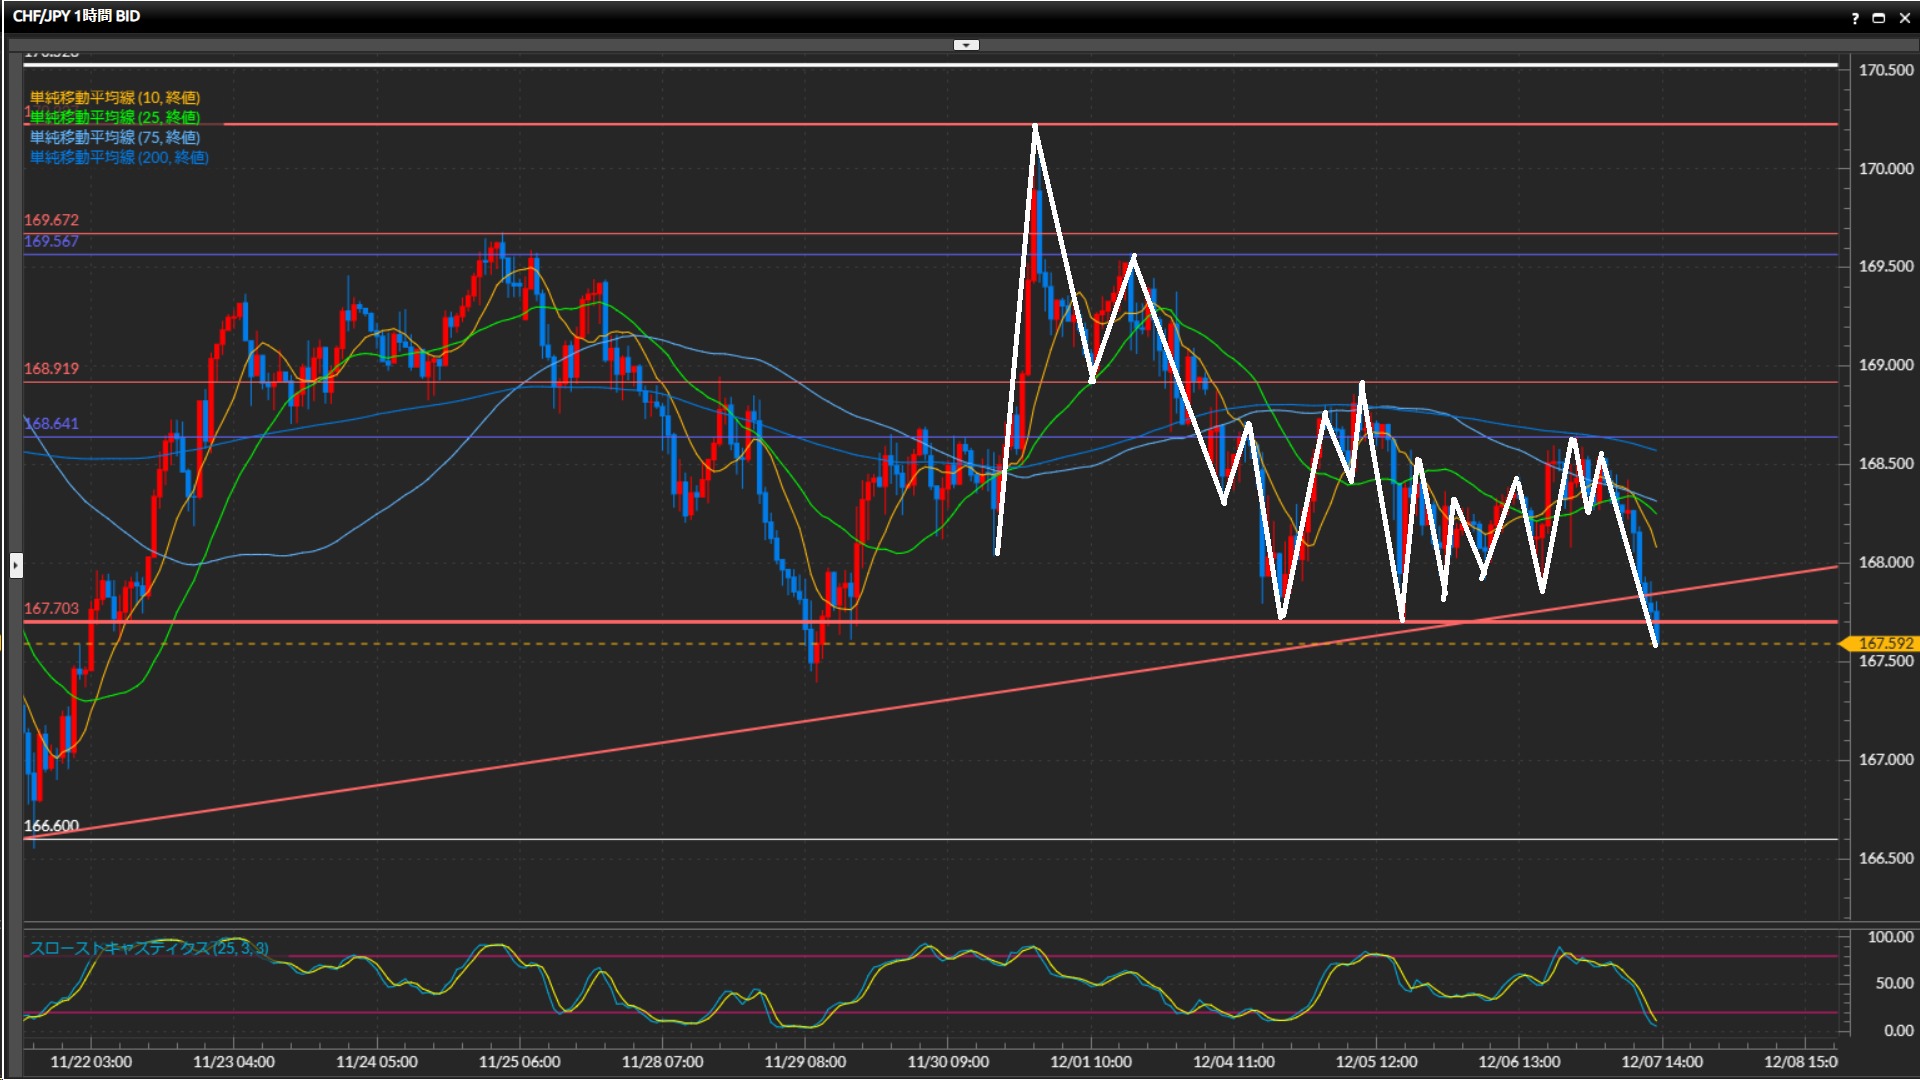Click the 単純移動平均線 (75, 終値) indicator label
The height and width of the screenshot is (1080, 1920).
click(x=114, y=137)
